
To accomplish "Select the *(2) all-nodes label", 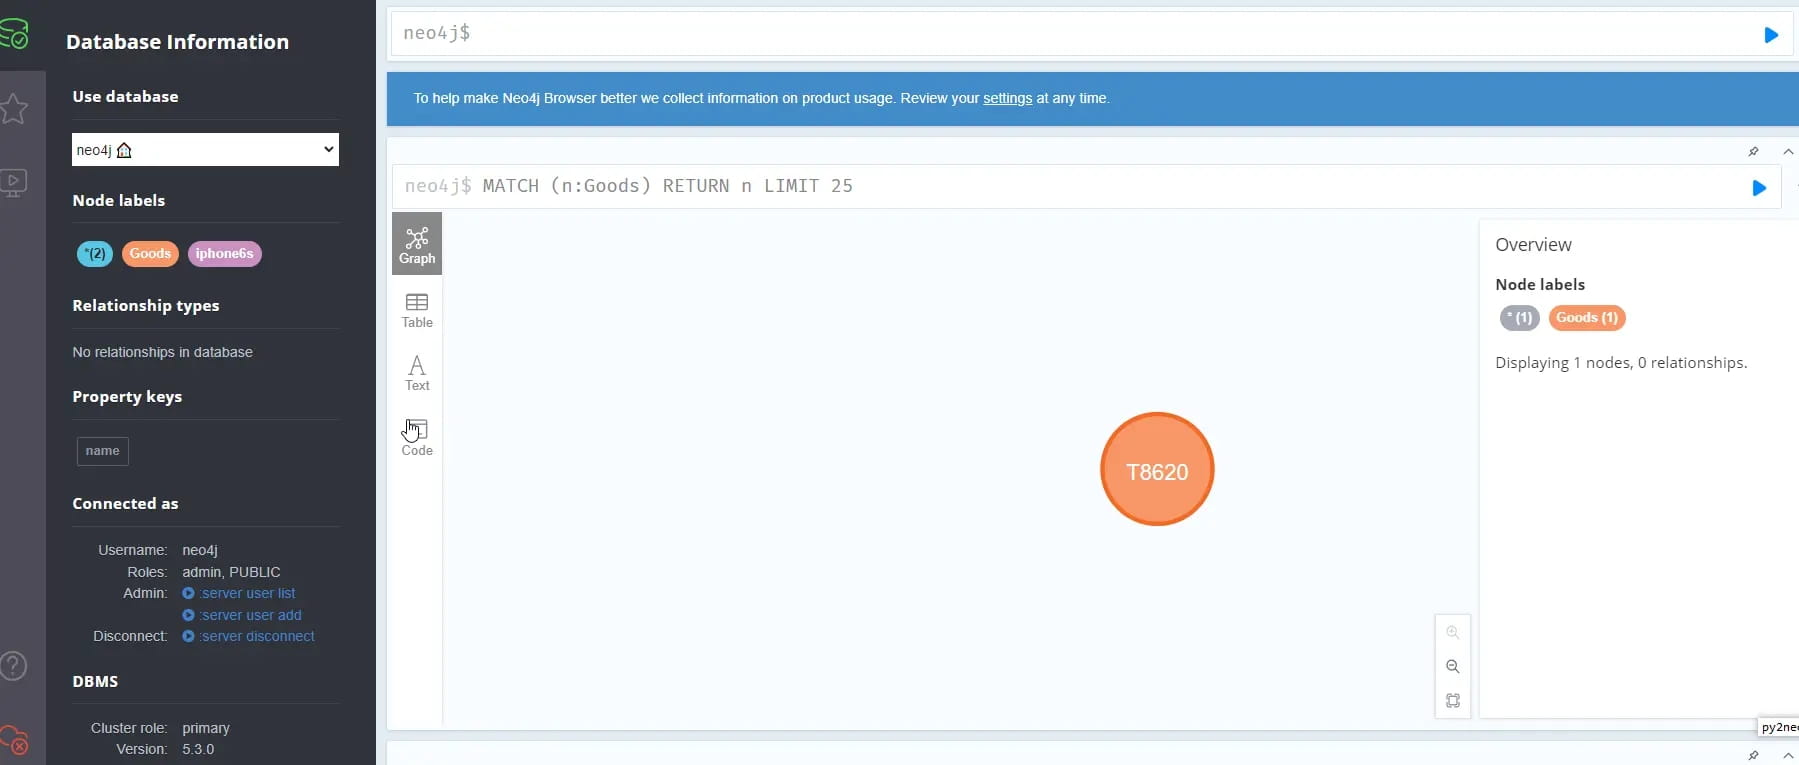I will pos(95,254).
